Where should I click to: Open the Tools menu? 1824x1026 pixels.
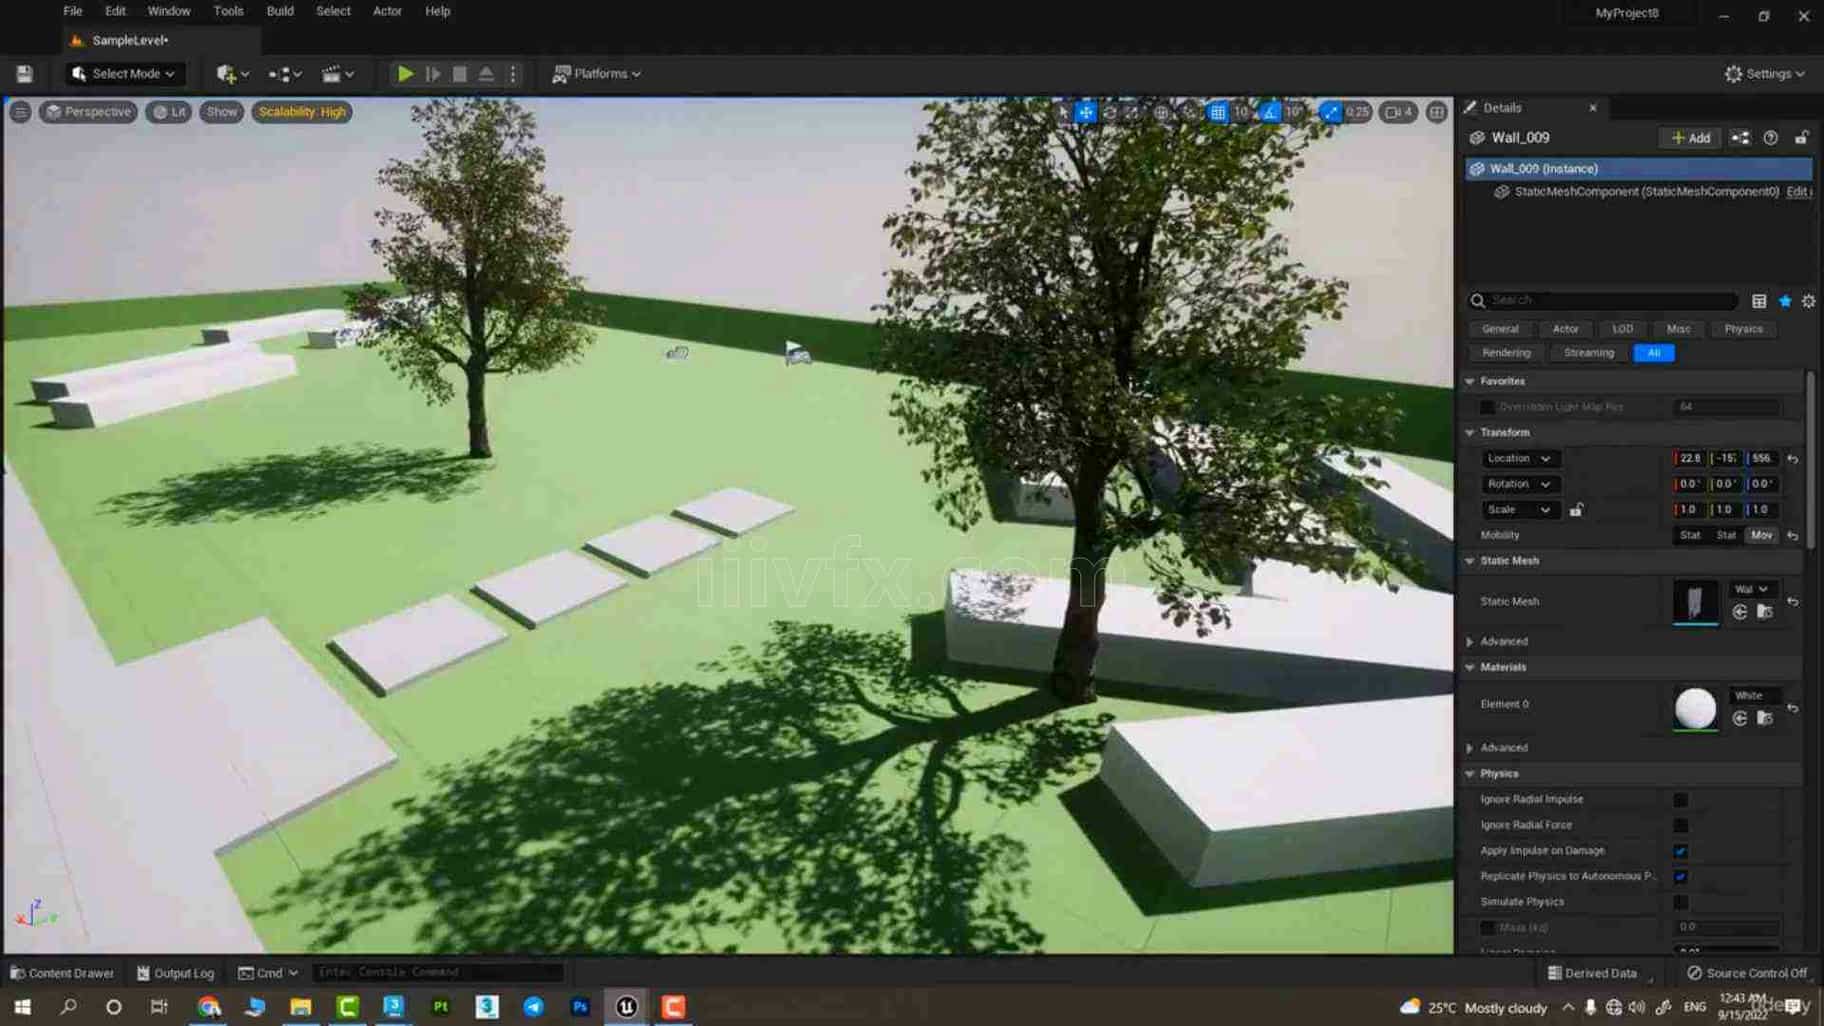tap(228, 11)
